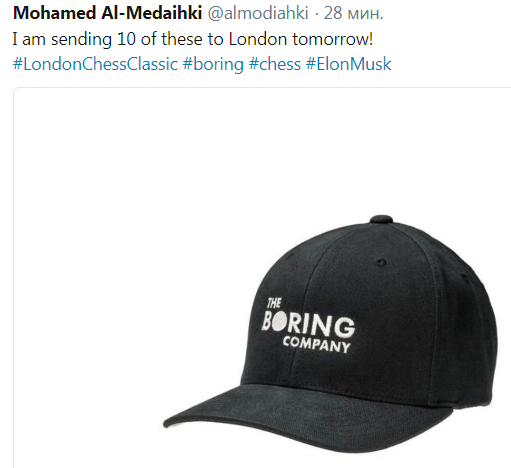Click the number 10 in the tweet text
Image resolution: width=511 pixels, height=468 pixels.
pos(126,39)
